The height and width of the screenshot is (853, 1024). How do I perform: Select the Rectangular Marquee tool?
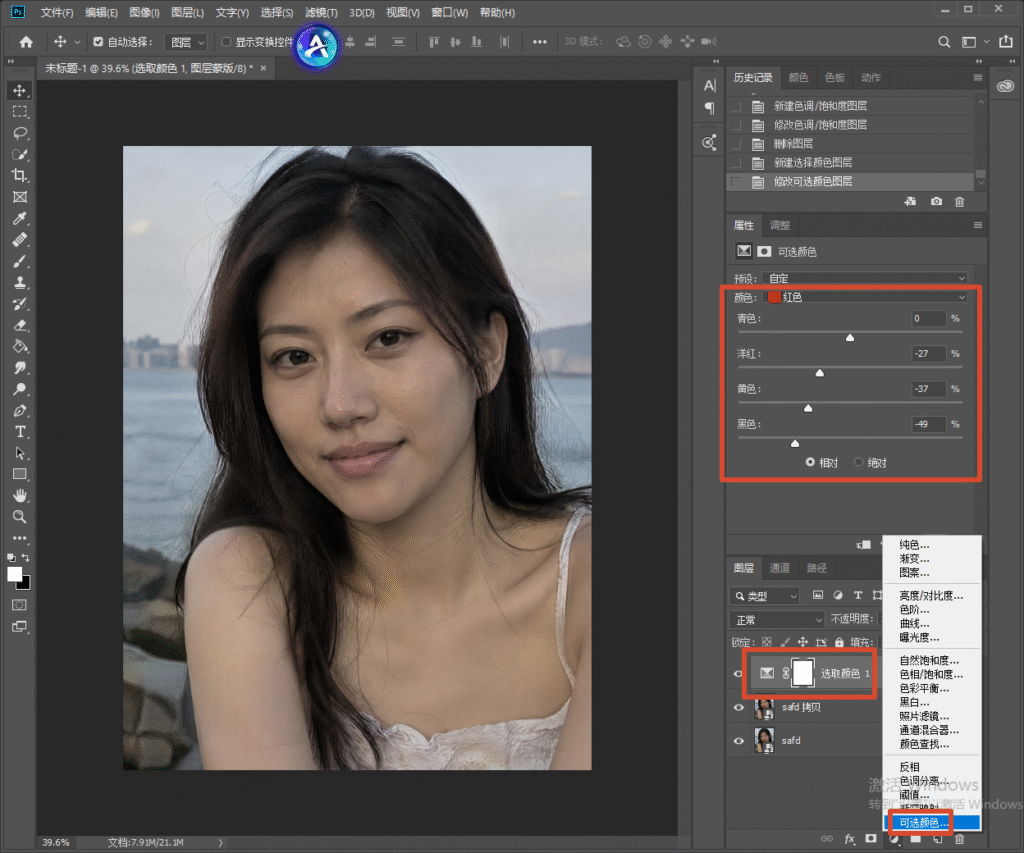tap(20, 112)
